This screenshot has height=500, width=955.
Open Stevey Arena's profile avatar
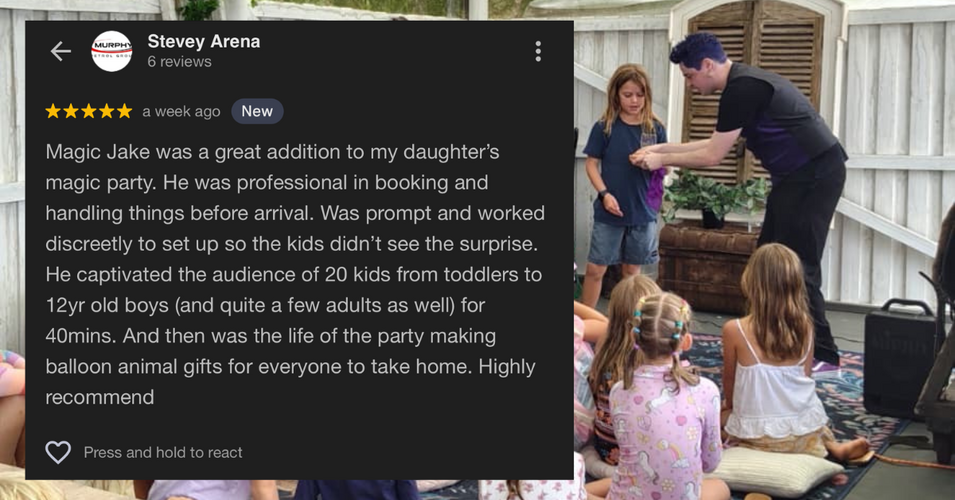pos(111,51)
